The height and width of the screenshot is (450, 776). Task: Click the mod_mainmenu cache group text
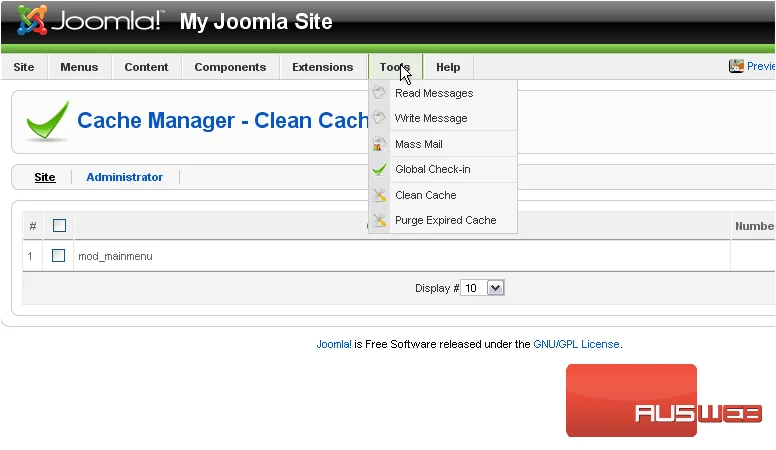coord(115,256)
